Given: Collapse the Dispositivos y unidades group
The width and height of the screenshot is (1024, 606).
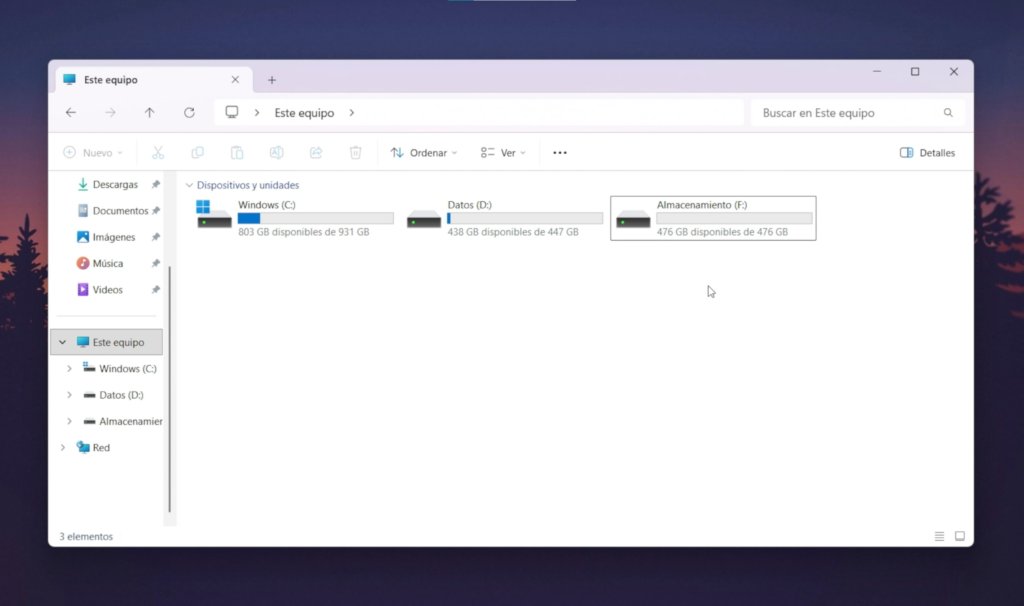Looking at the screenshot, I should [x=189, y=185].
